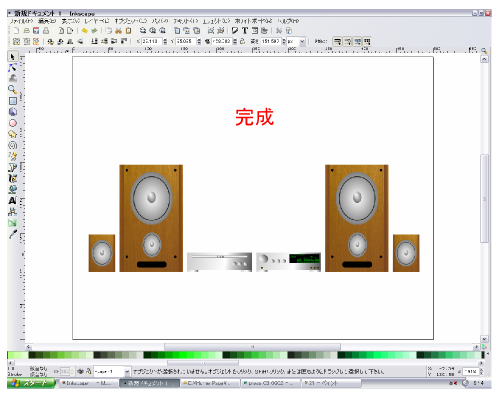Viewport: 500px width, 400px height.
Task: Pick the leftmost pale green palette swatch
Action: click(10, 355)
